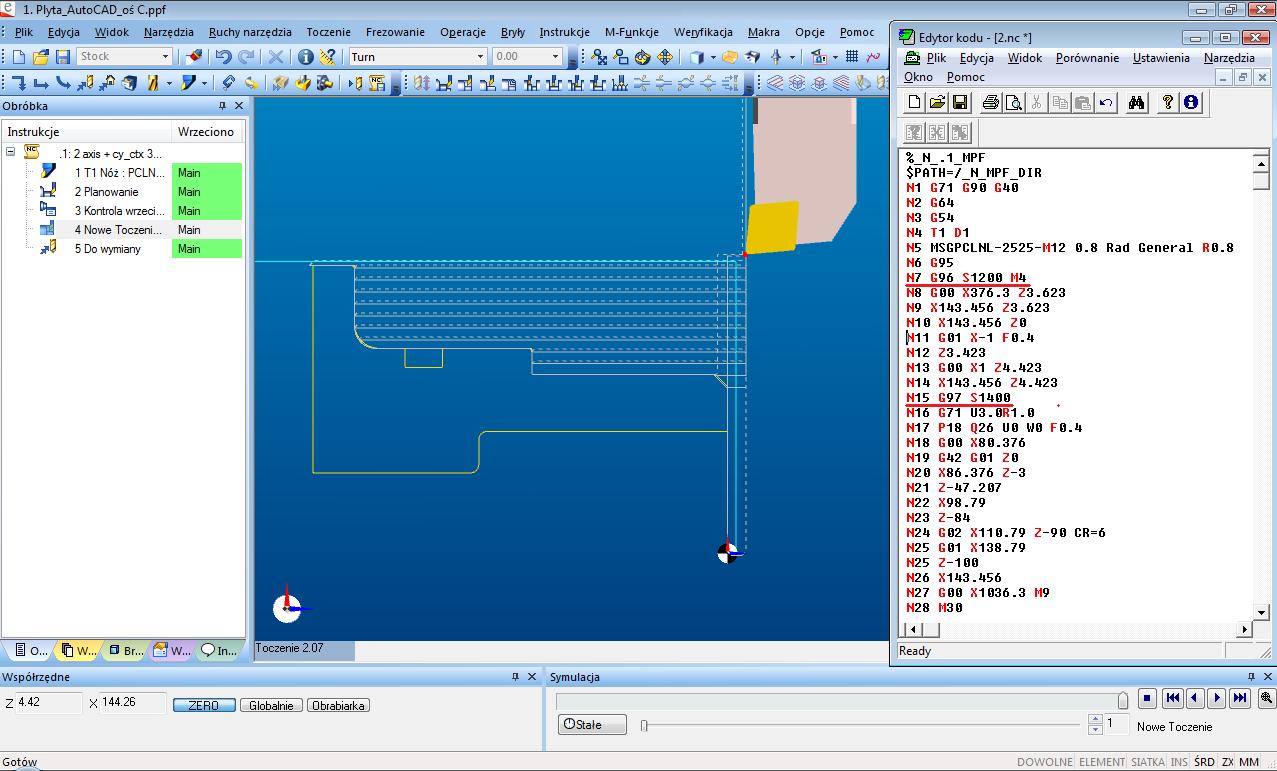
Task: Toggle ŚRD snap in status bar
Action: click(x=1204, y=762)
